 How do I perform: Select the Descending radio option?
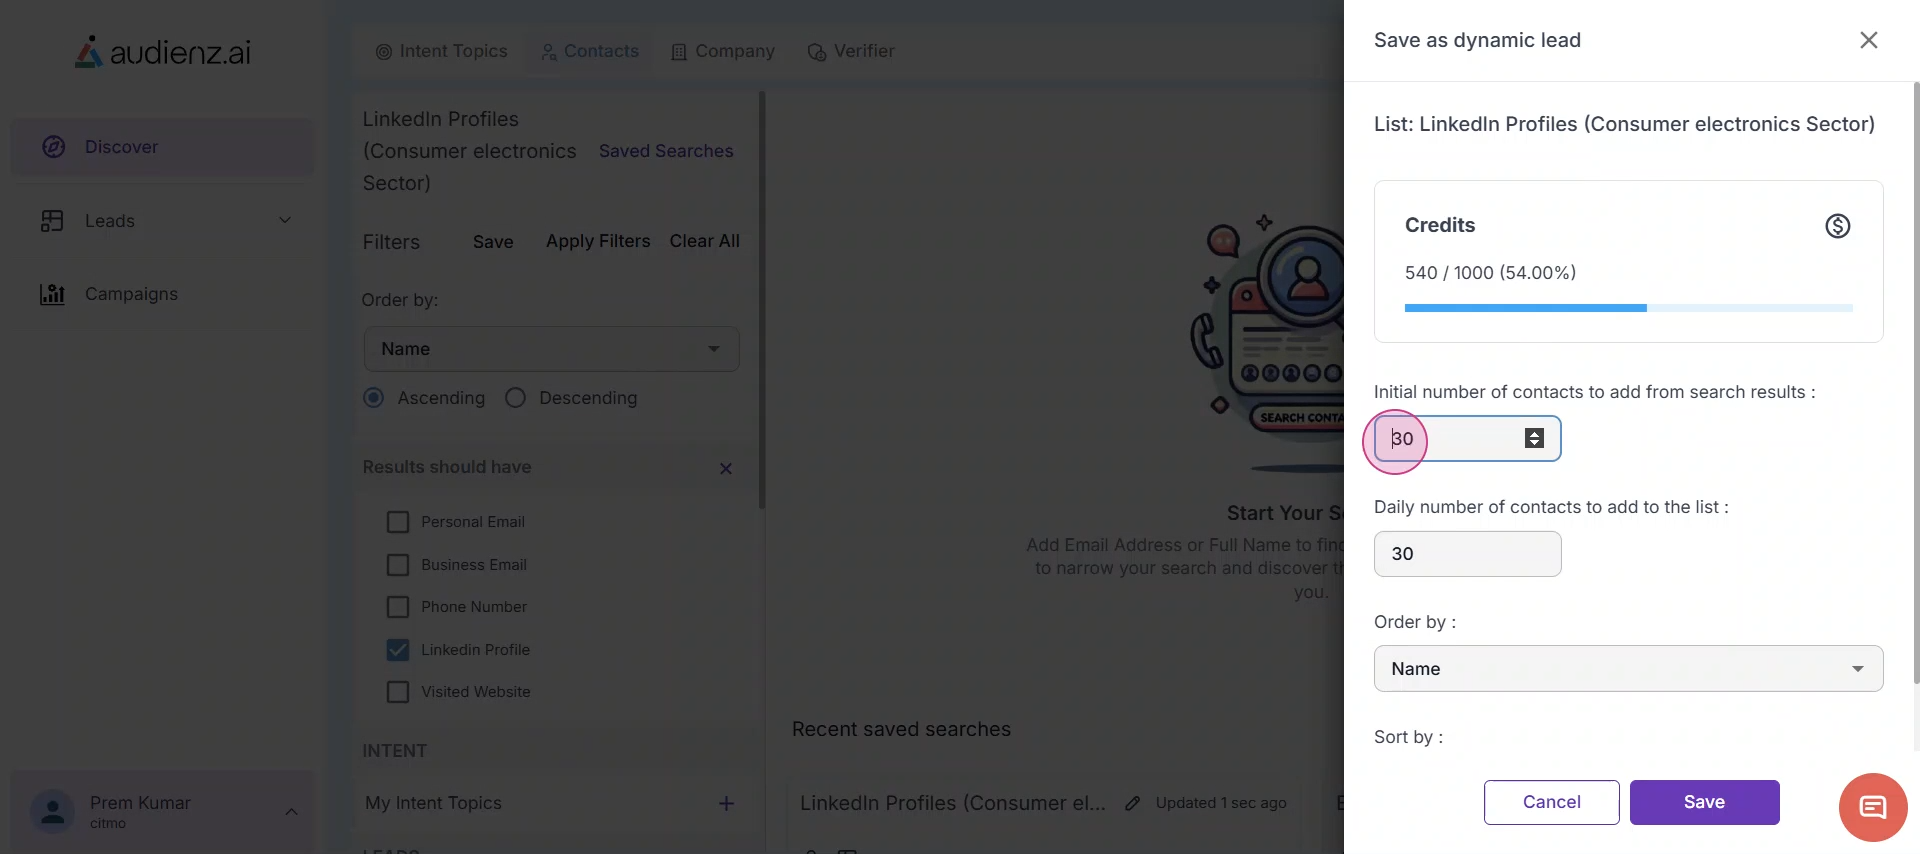(x=515, y=398)
